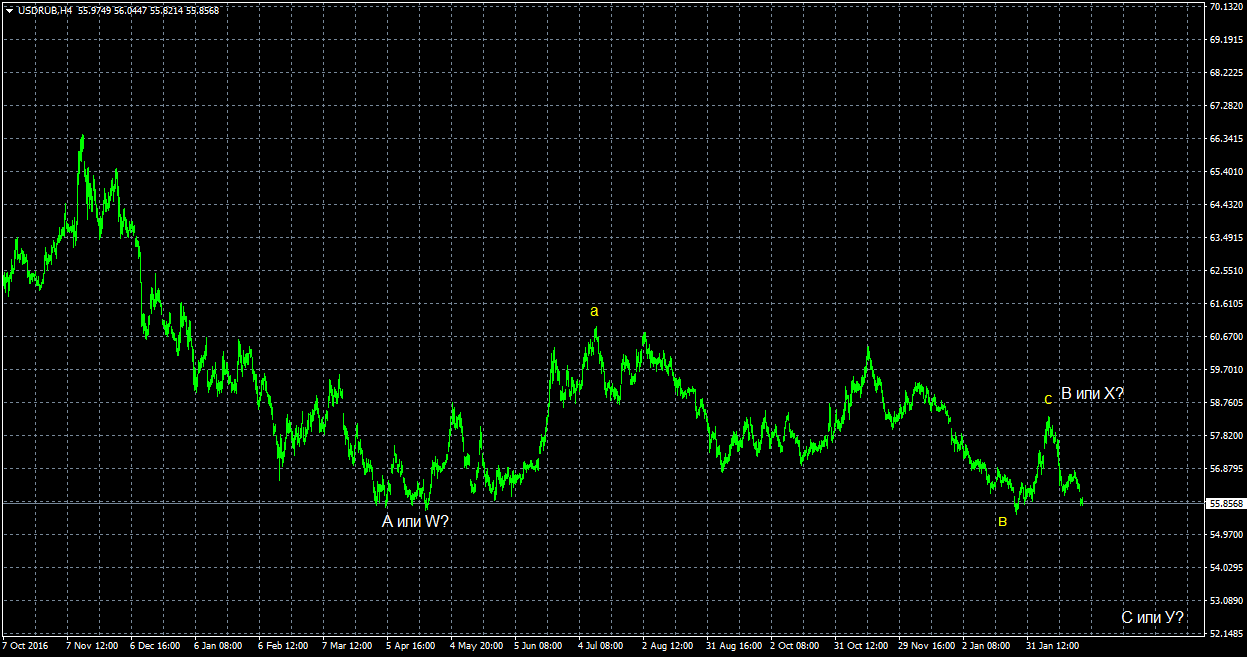Click the '7 Nov 12:00' time label
Image resolution: width=1247 pixels, height=657 pixels.
[x=92, y=646]
